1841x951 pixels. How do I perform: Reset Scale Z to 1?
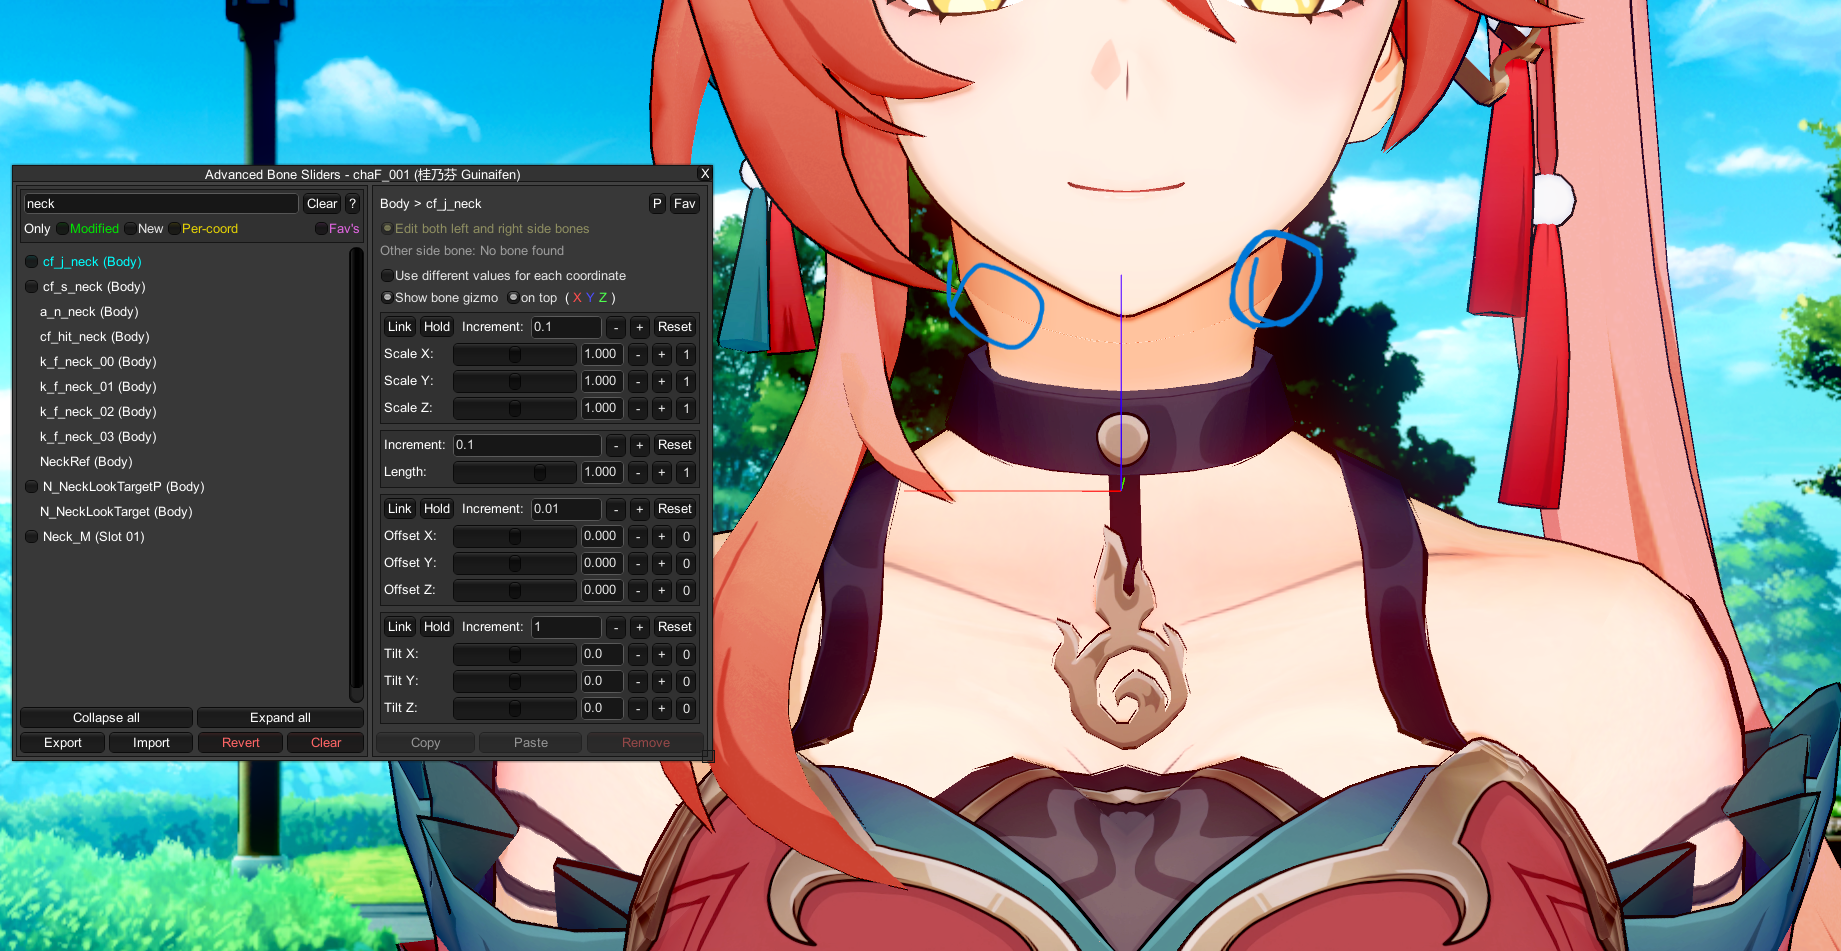point(686,408)
